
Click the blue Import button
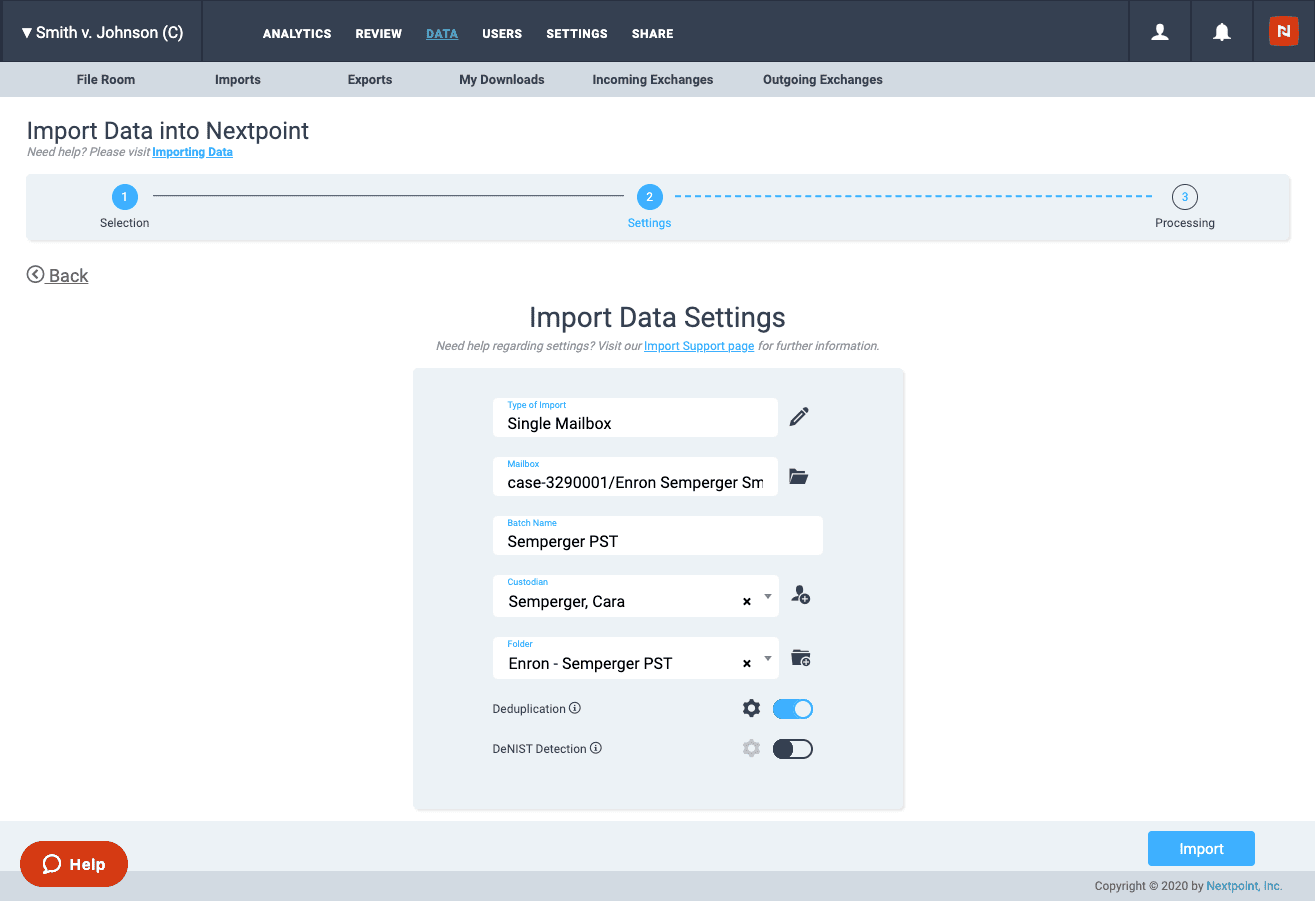[x=1201, y=849]
